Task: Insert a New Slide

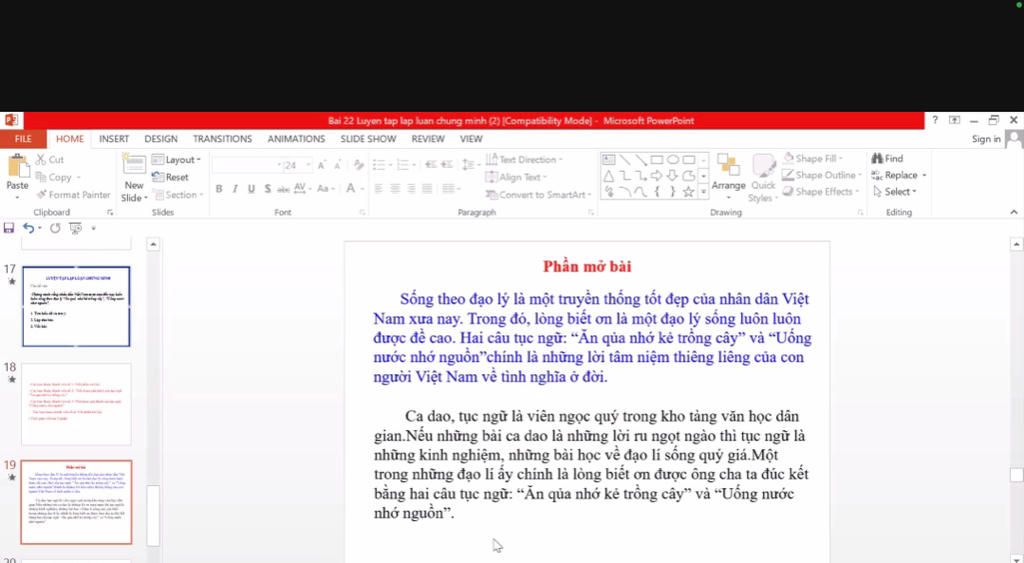Action: (134, 178)
